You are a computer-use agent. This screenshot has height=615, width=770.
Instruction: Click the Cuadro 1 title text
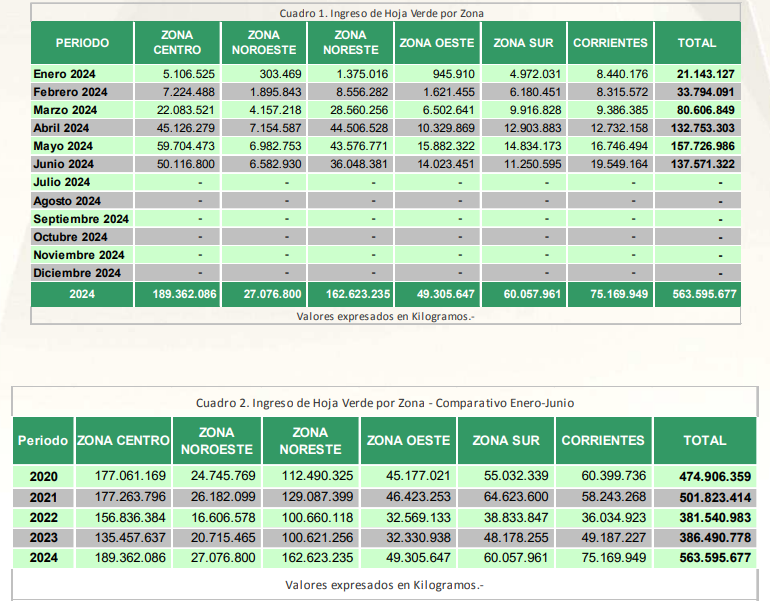[x=382, y=13]
